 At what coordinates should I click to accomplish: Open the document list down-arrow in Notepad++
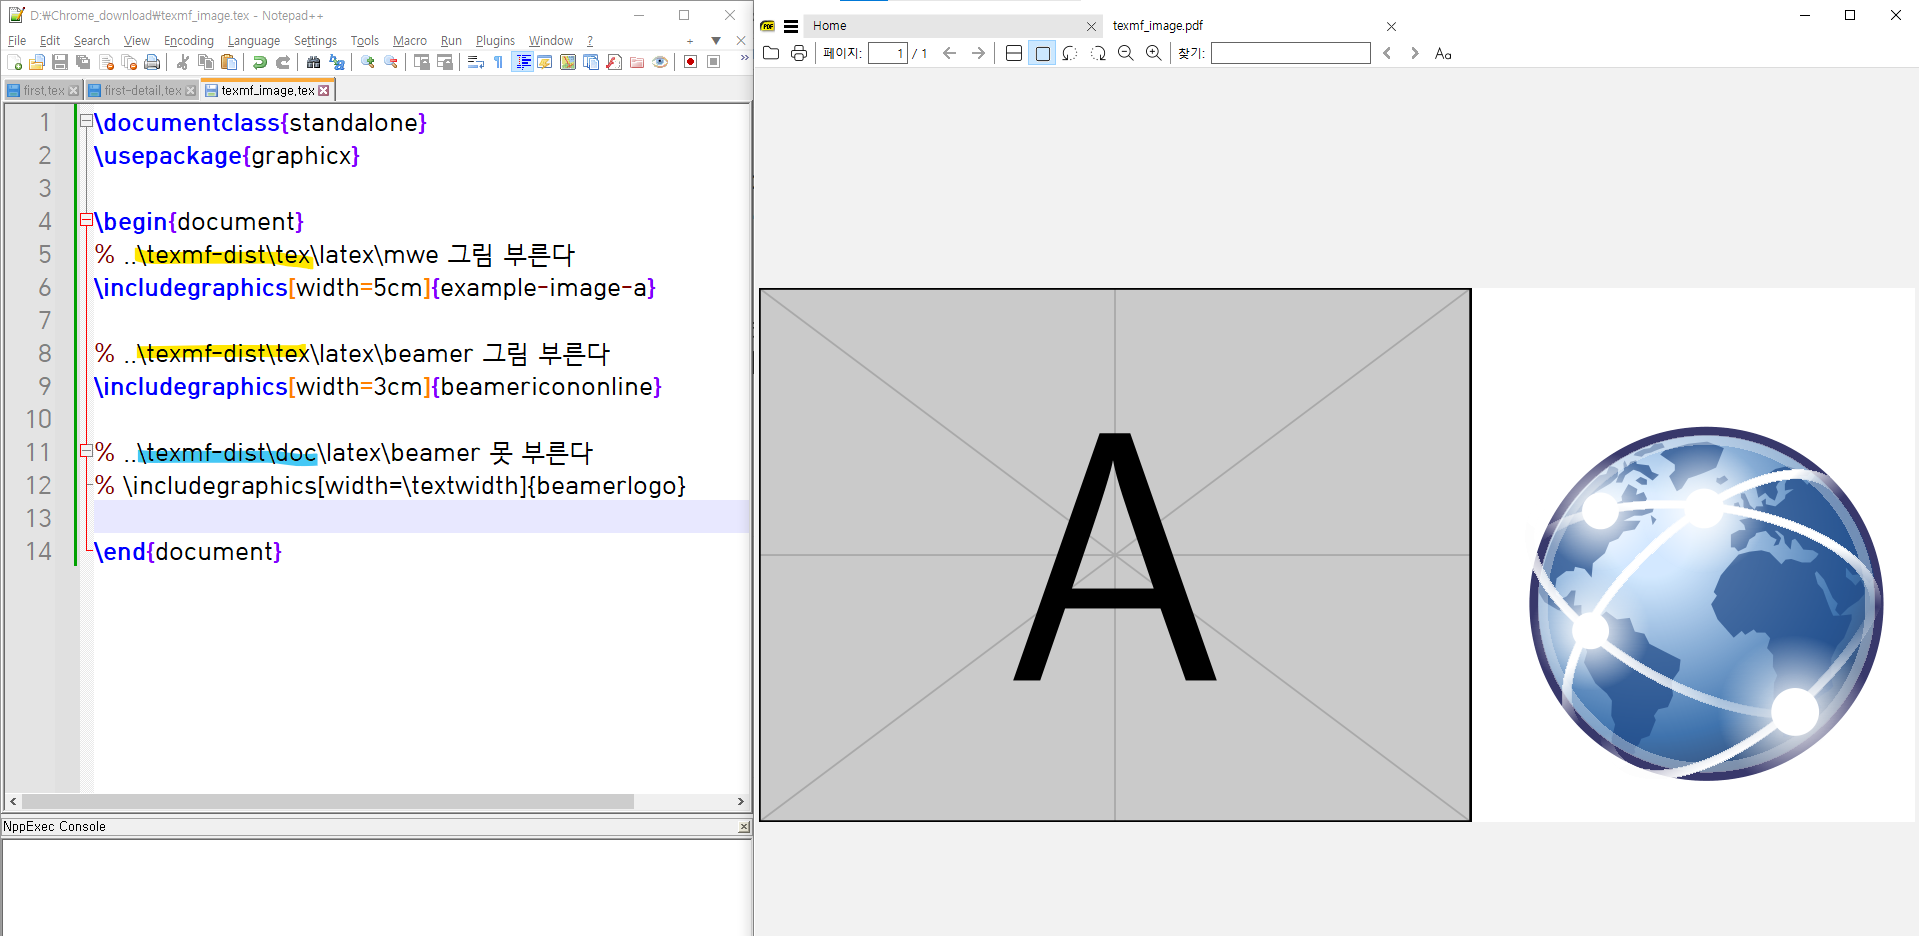[716, 41]
